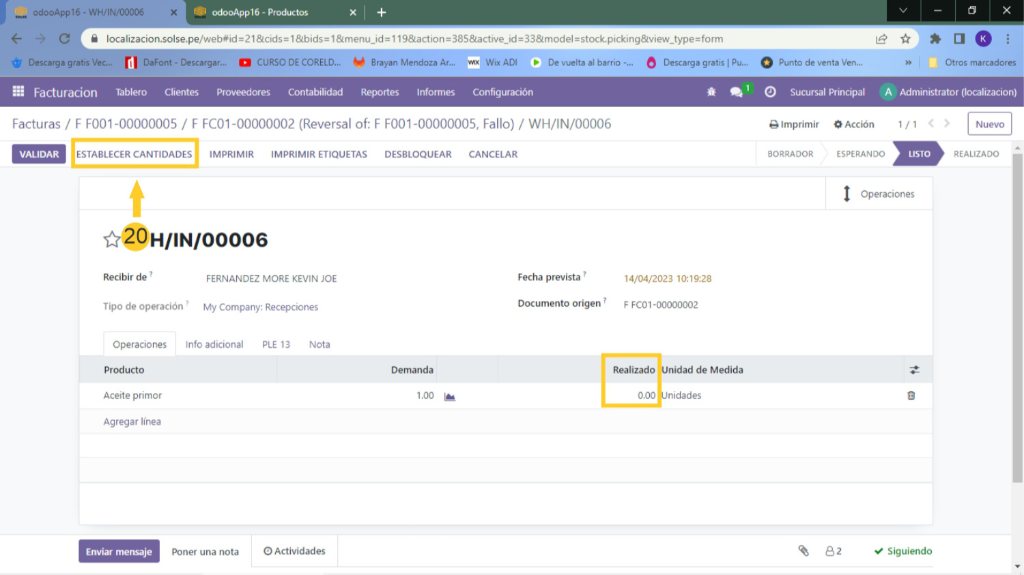
Task: Open the Odoo apps grid menu
Action: coord(18,92)
